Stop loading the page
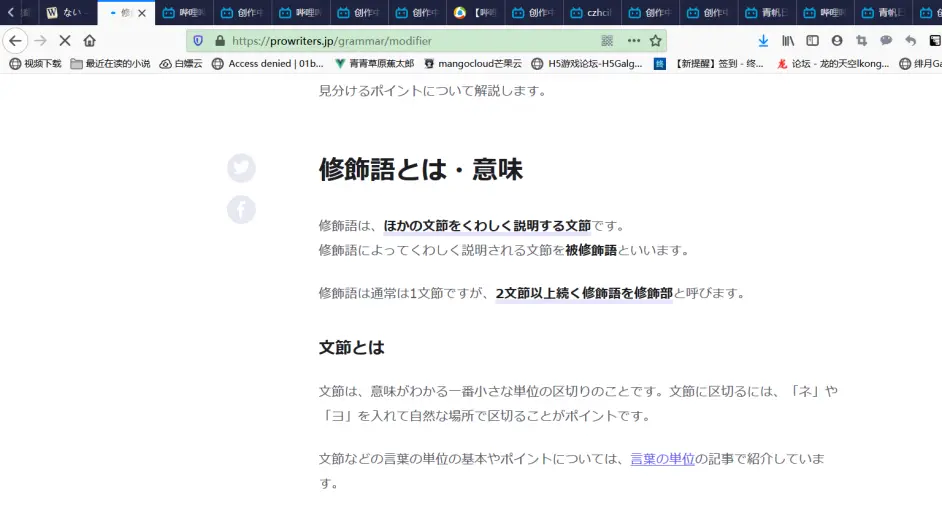 pos(65,41)
